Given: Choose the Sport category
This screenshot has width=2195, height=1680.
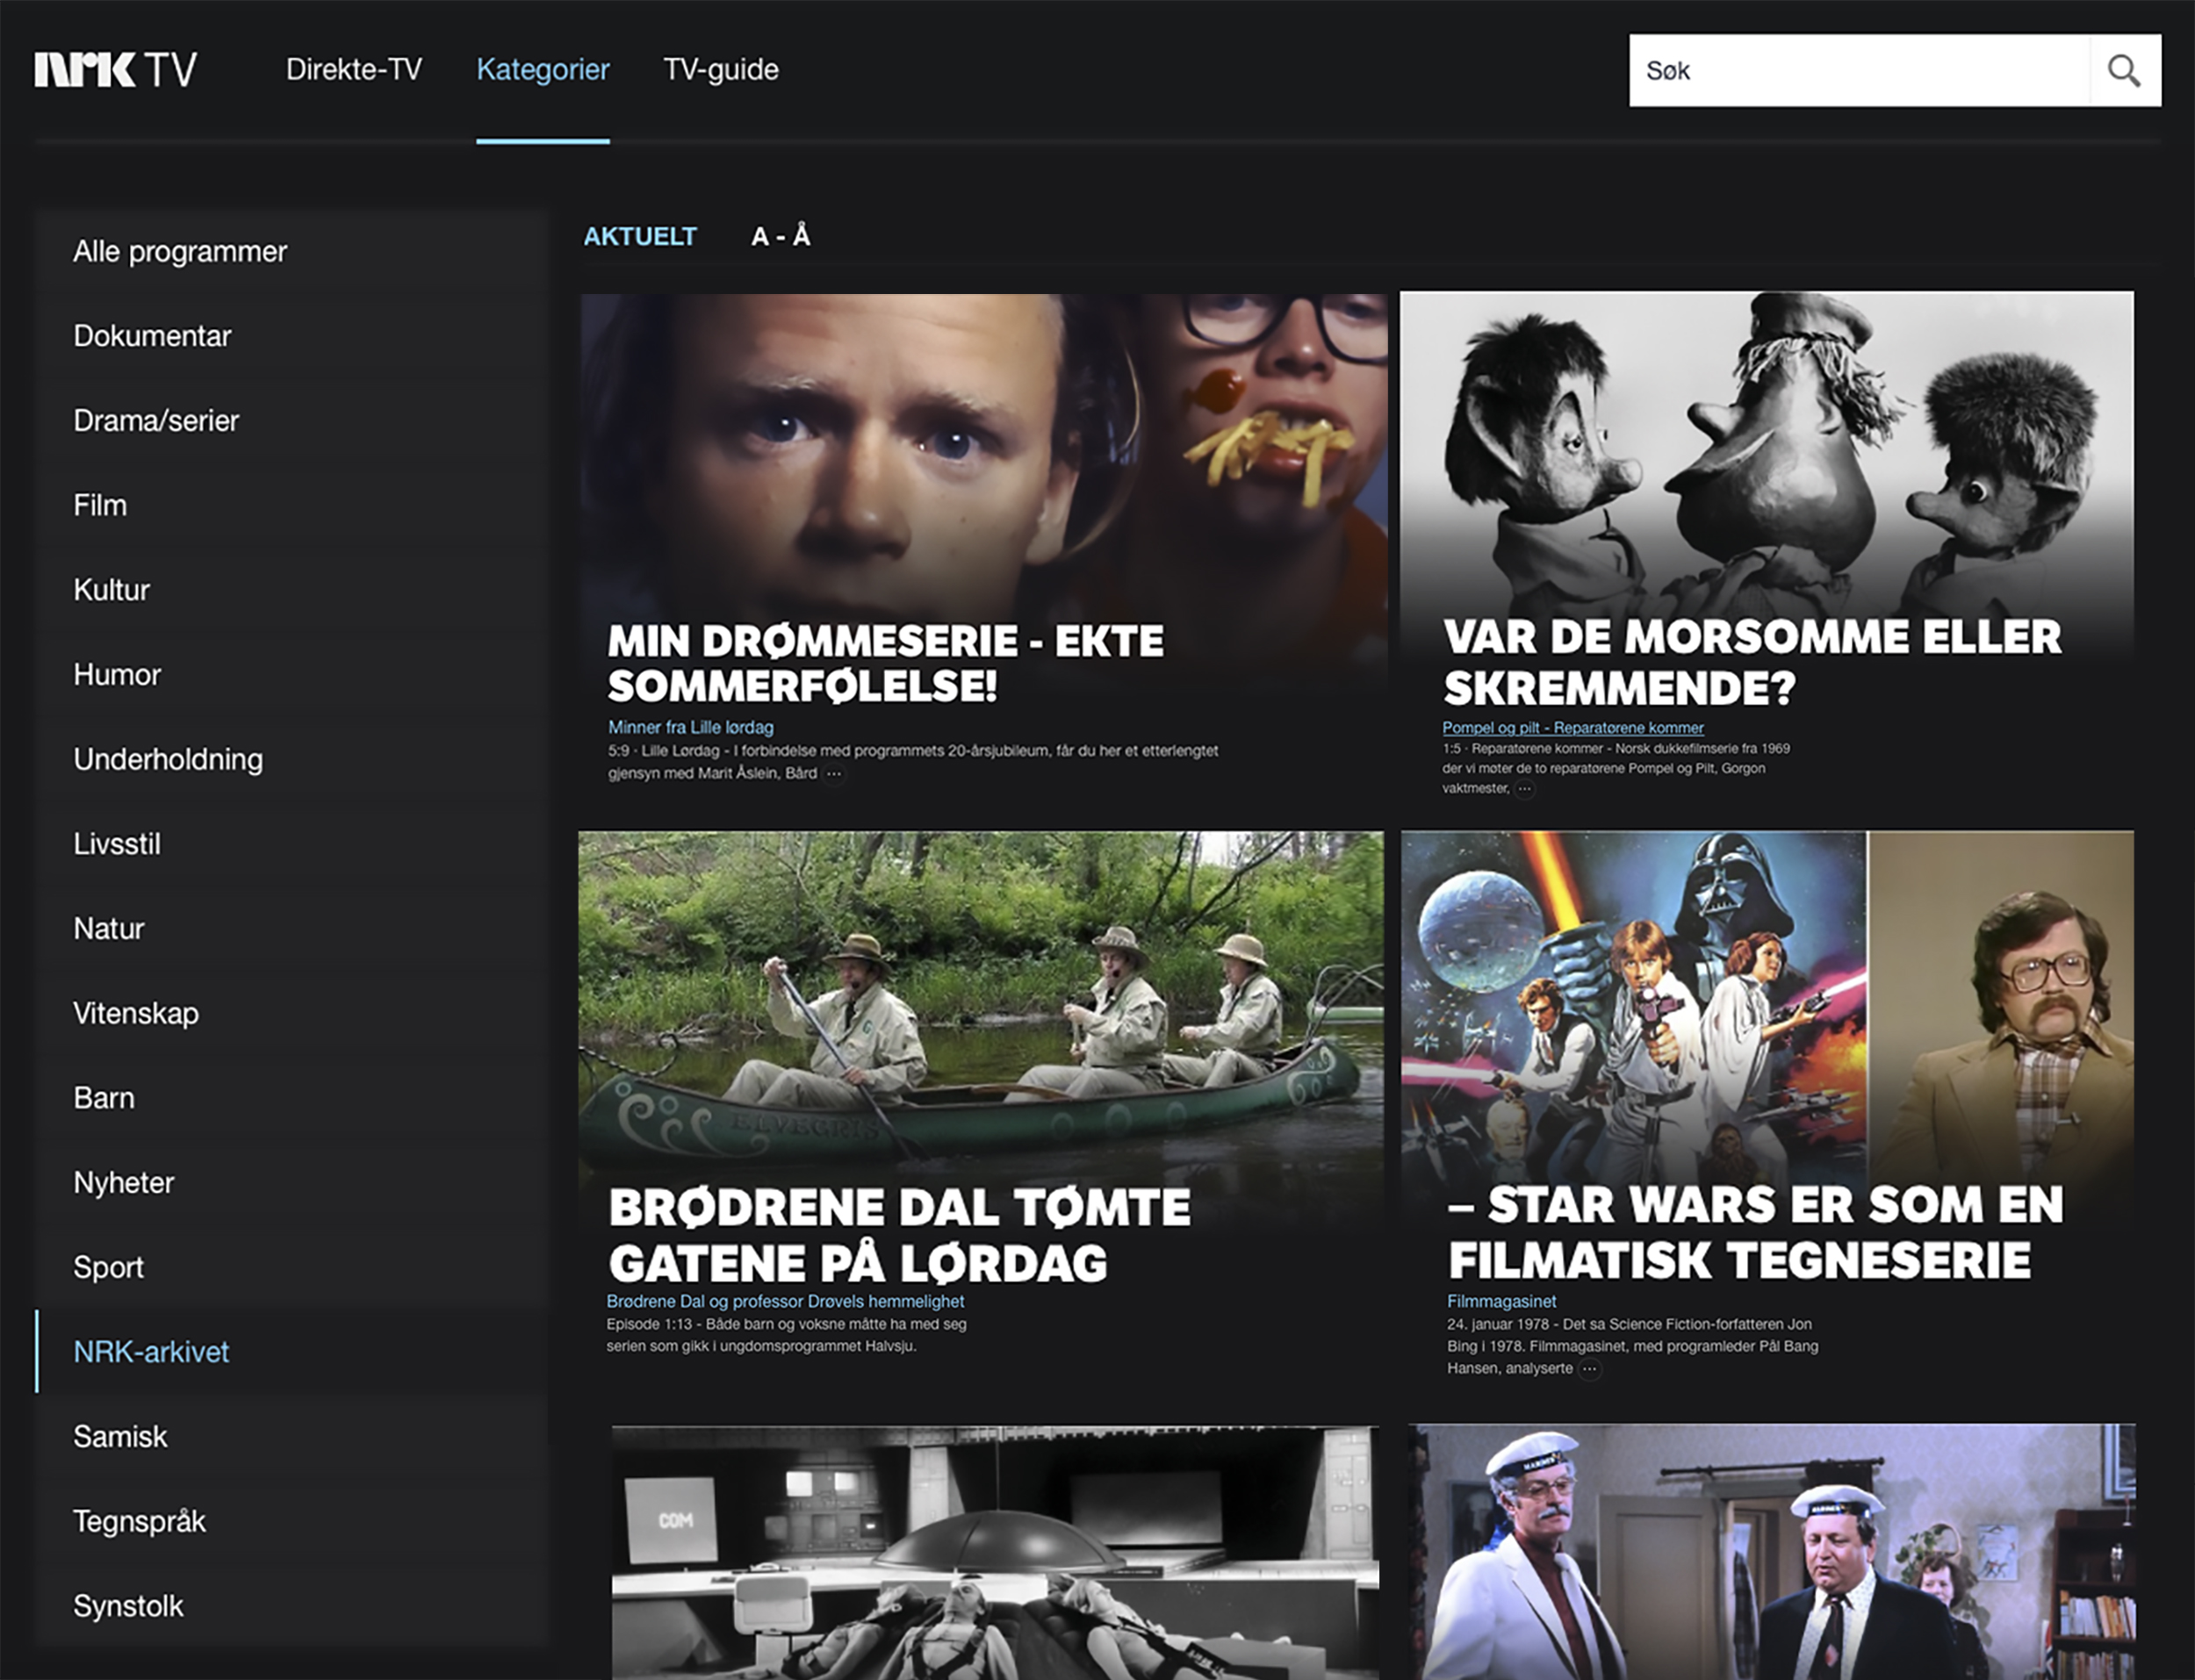Looking at the screenshot, I should coord(292,1267).
